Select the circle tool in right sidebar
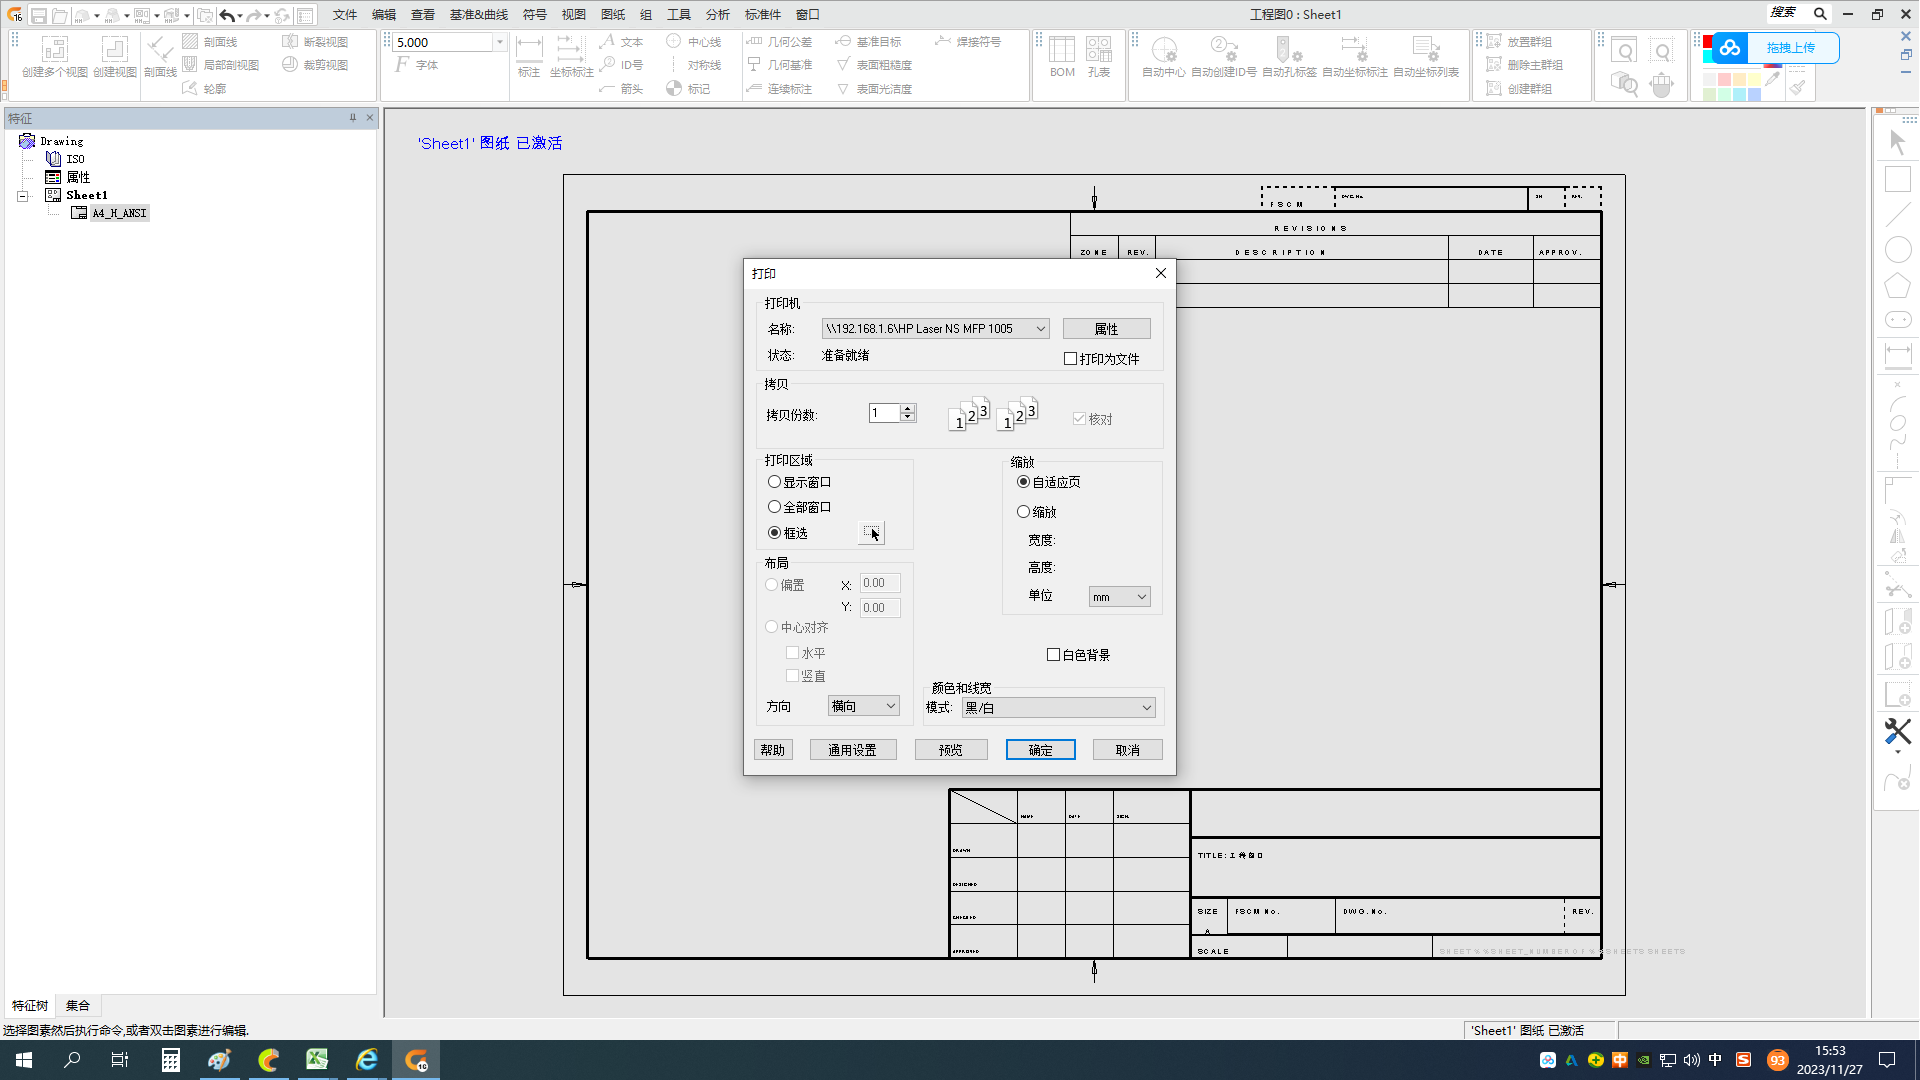The image size is (1920, 1080). point(1897,249)
